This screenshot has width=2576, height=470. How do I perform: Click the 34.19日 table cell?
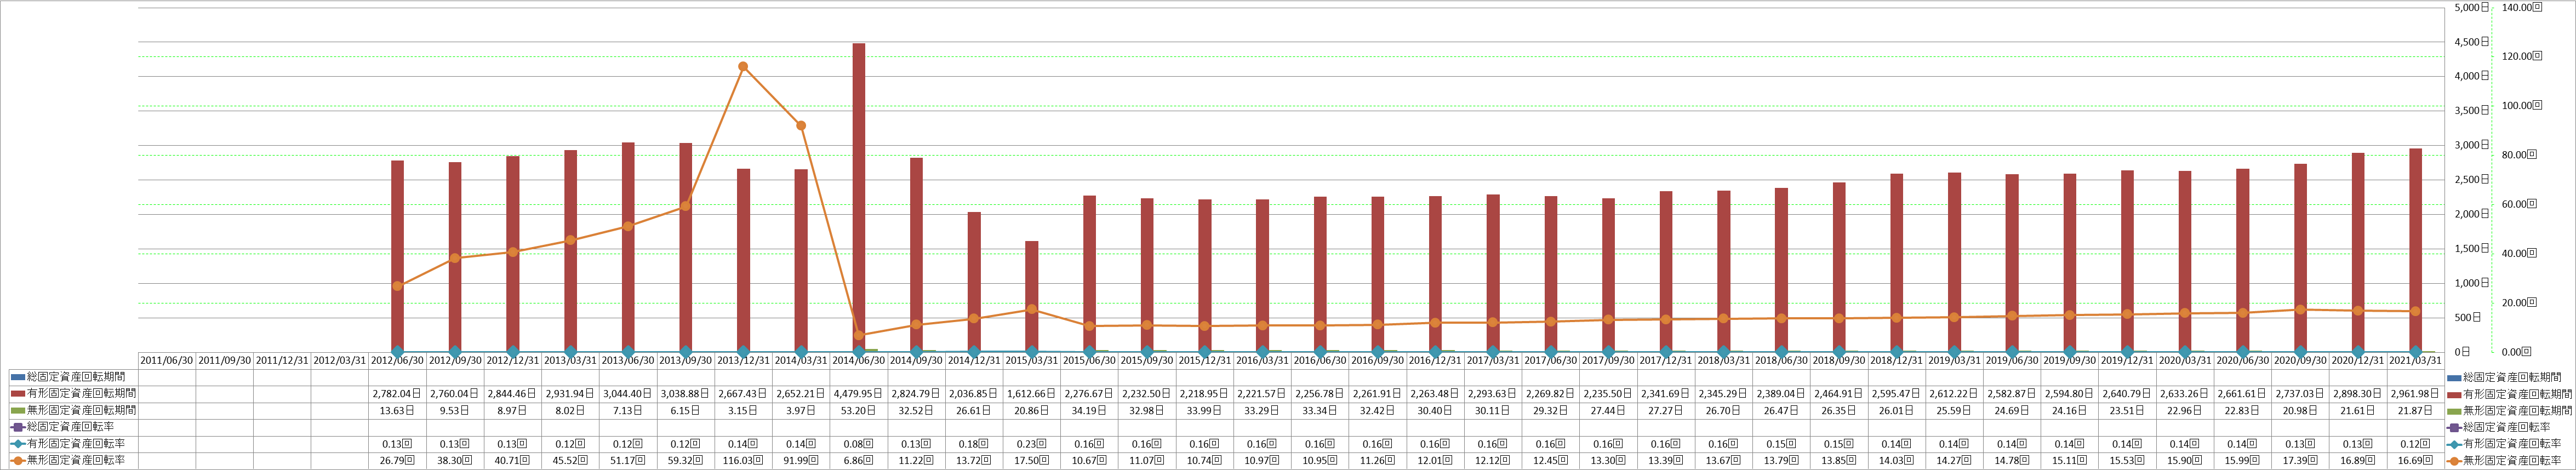point(1090,411)
